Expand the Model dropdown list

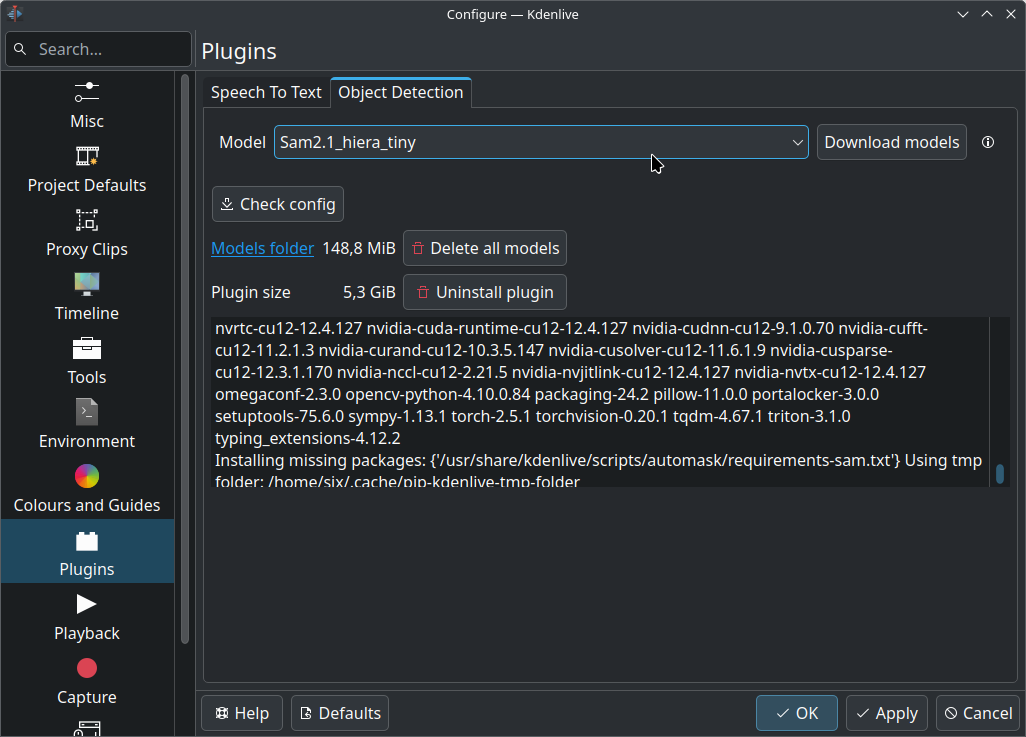pyautogui.click(x=541, y=142)
